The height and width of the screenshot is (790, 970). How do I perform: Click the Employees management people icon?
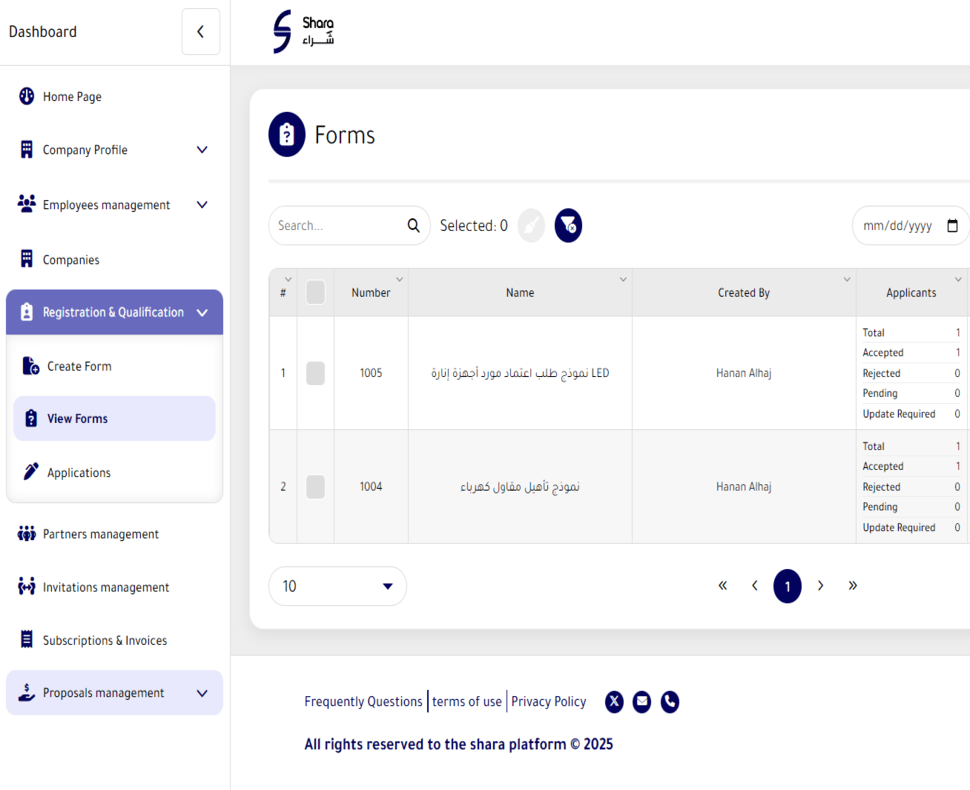click(x=27, y=204)
